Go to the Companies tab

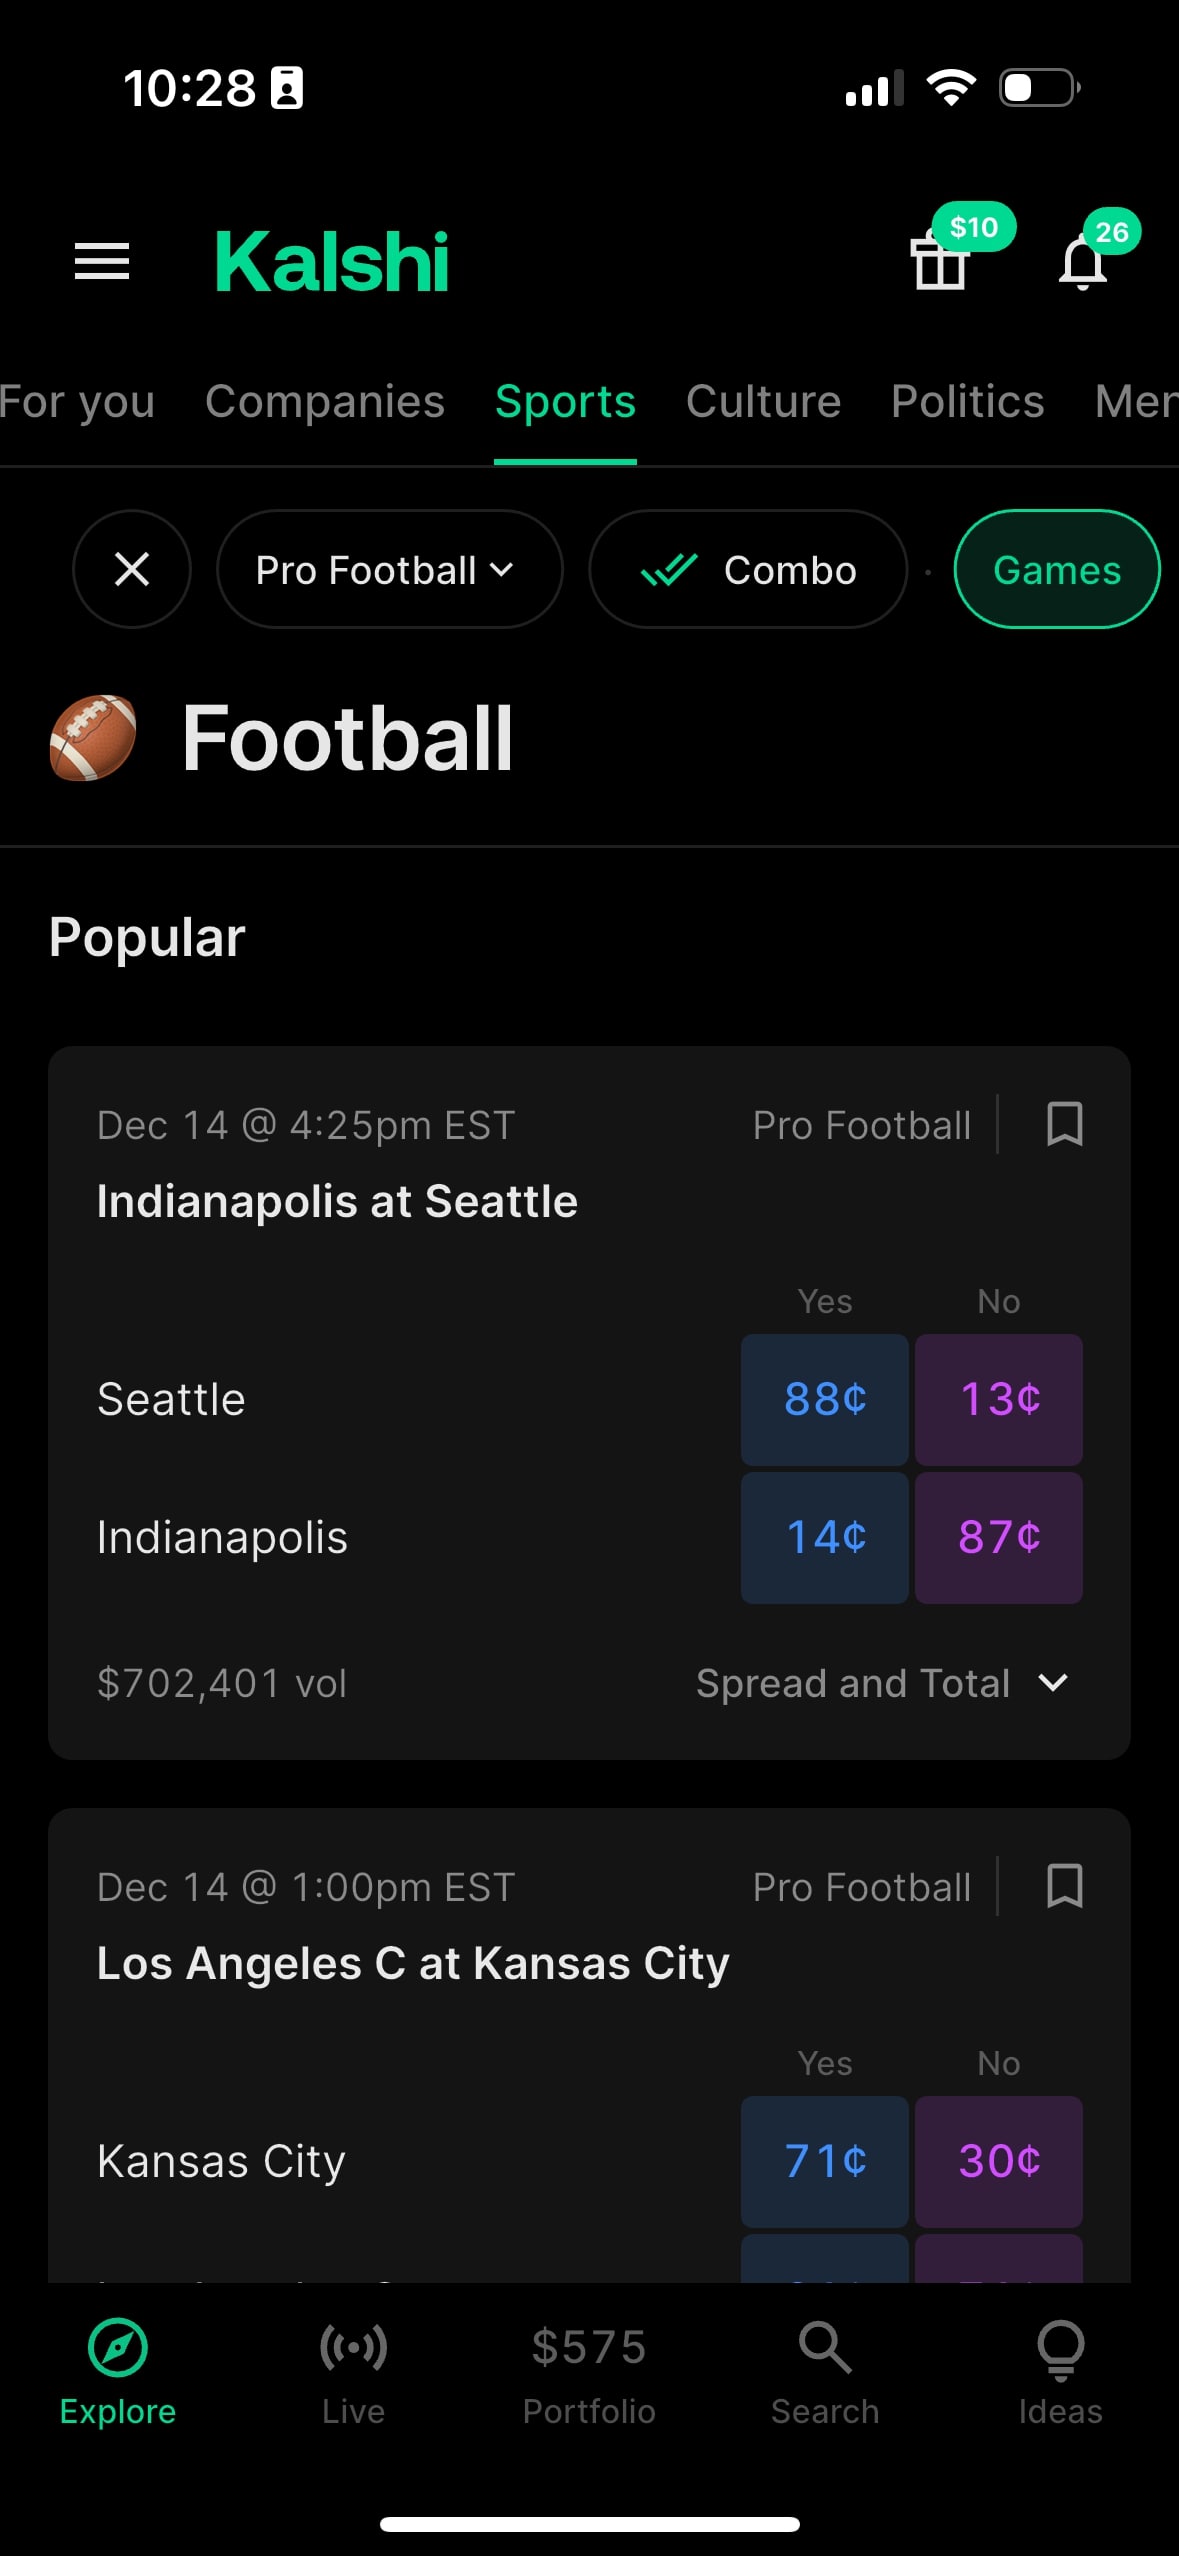(x=325, y=402)
